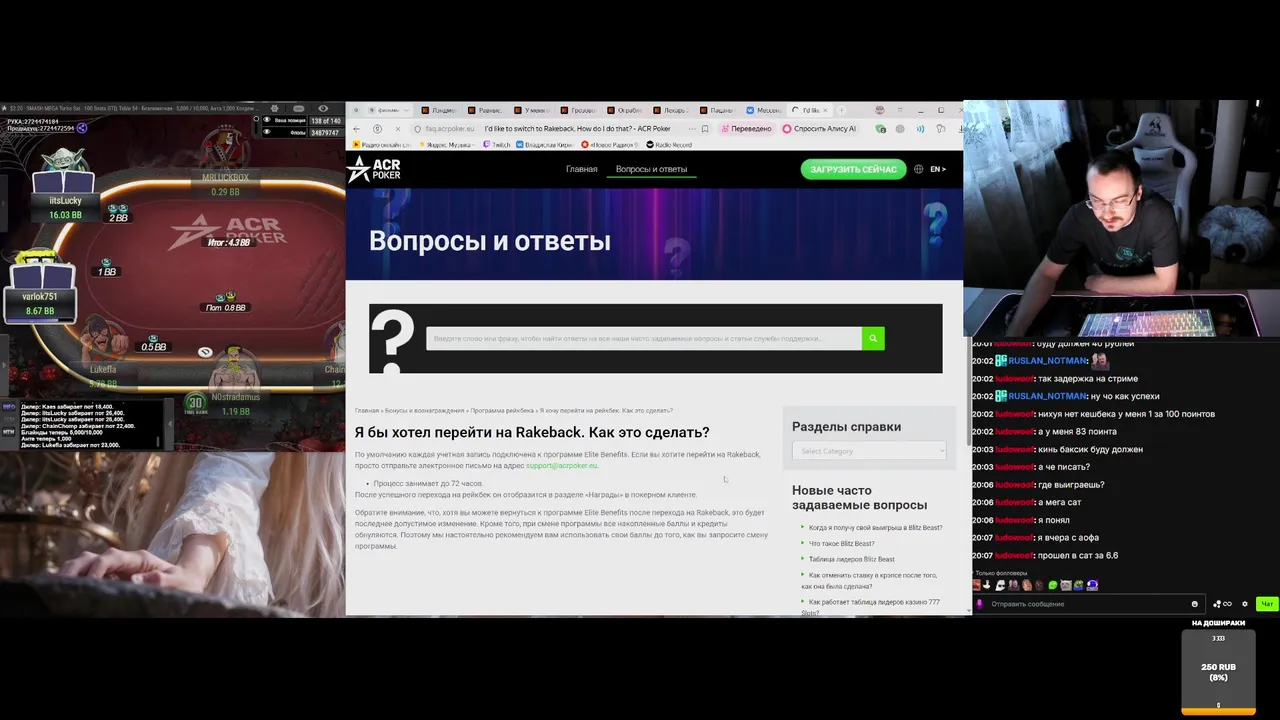Collapse the poker chat log arrow
The image size is (1280, 720).
point(169,423)
